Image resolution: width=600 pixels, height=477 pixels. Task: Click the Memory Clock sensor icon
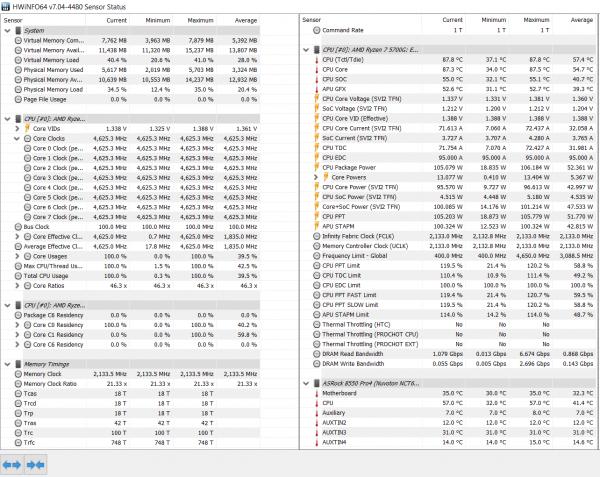18,374
